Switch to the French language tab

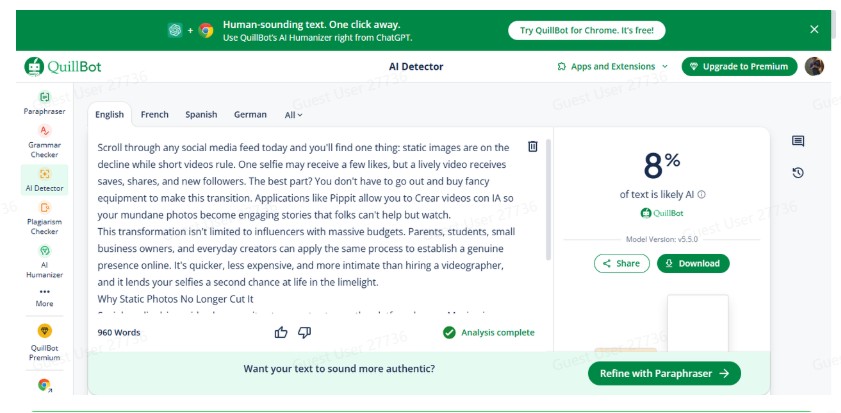pos(154,114)
